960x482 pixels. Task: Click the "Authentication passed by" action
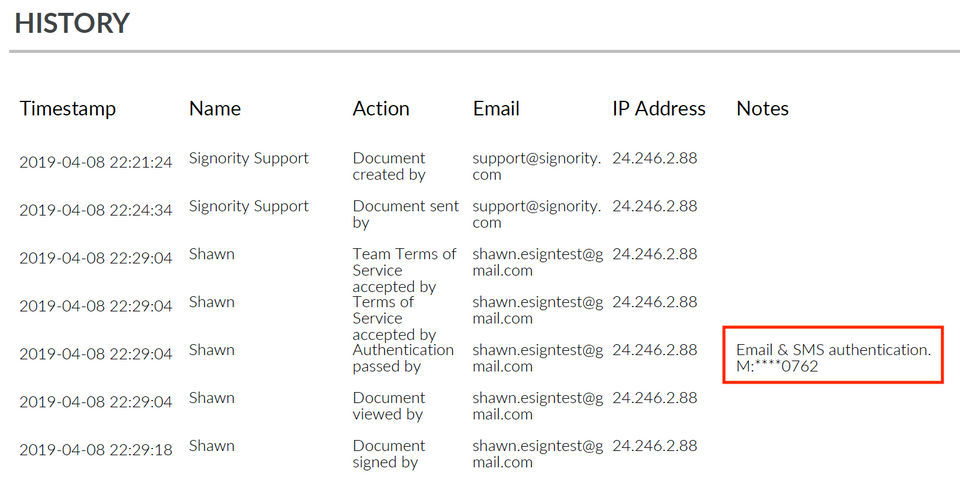tap(402, 358)
